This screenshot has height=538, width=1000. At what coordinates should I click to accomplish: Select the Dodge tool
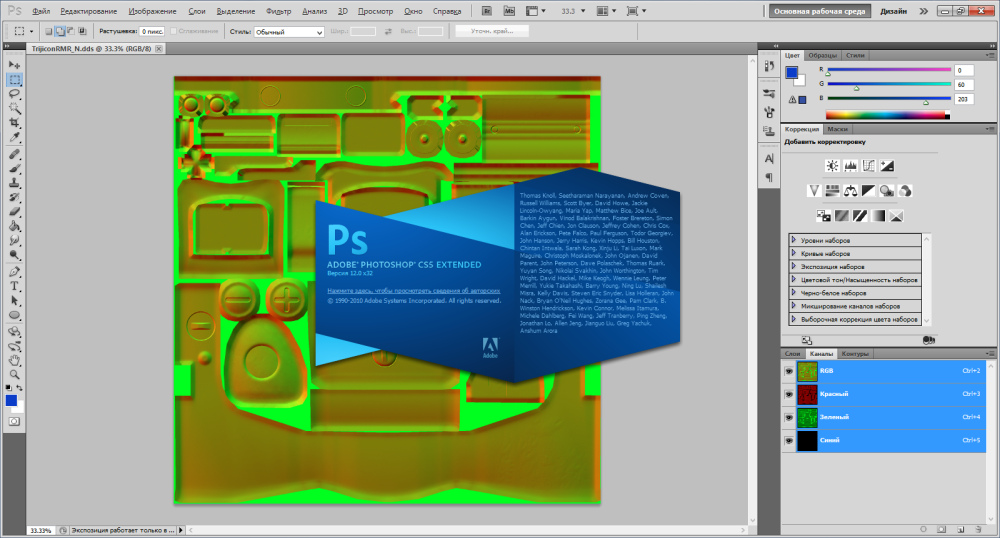coord(14,255)
